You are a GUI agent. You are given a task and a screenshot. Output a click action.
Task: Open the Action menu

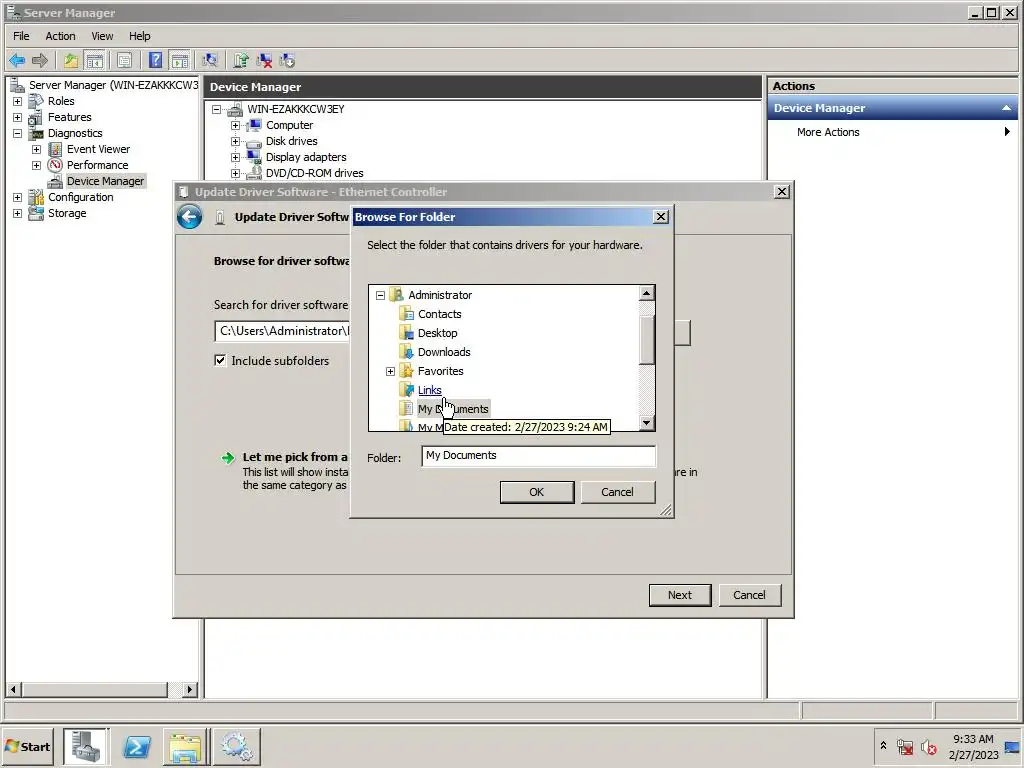coord(60,36)
